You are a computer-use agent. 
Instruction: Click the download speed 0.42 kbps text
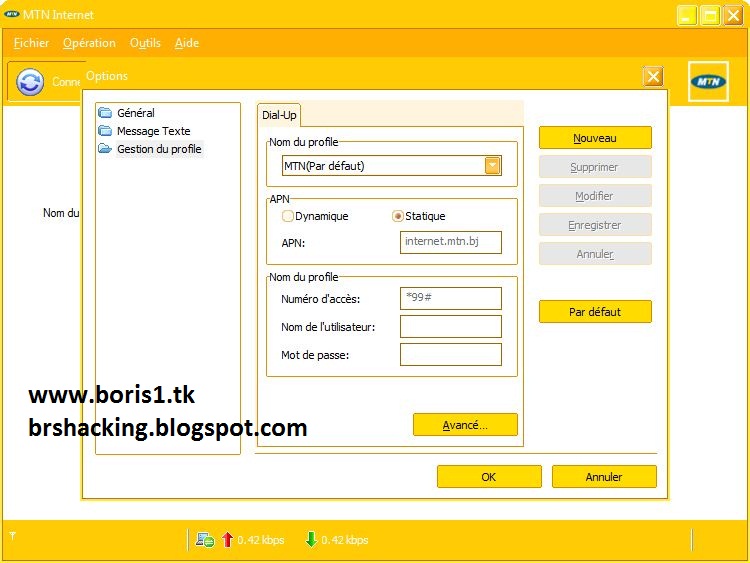[345, 540]
